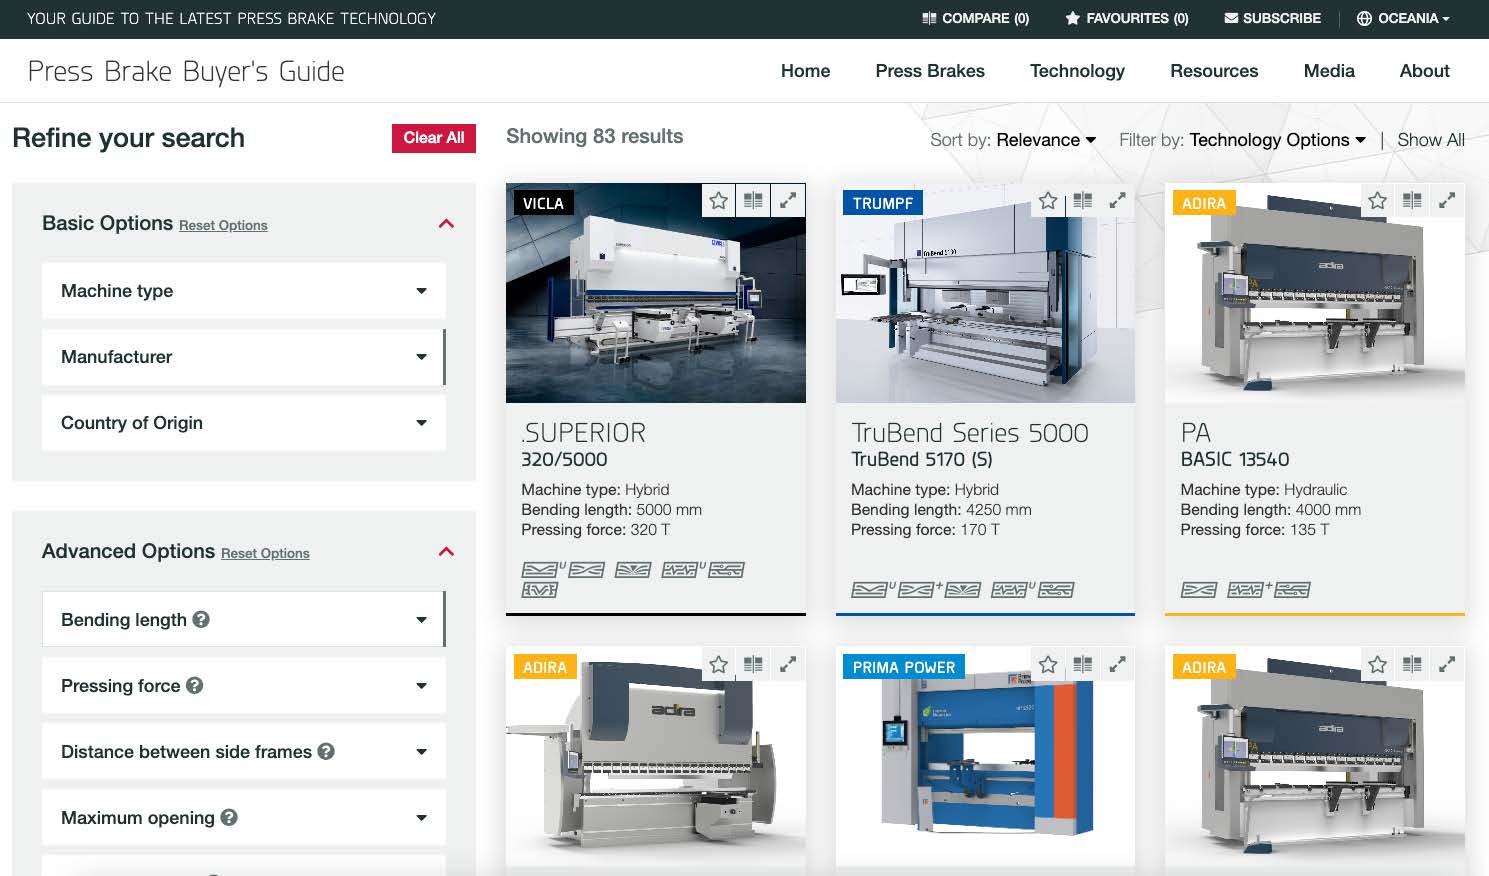Click the Bending length help icon
1489x876 pixels.
tap(201, 619)
